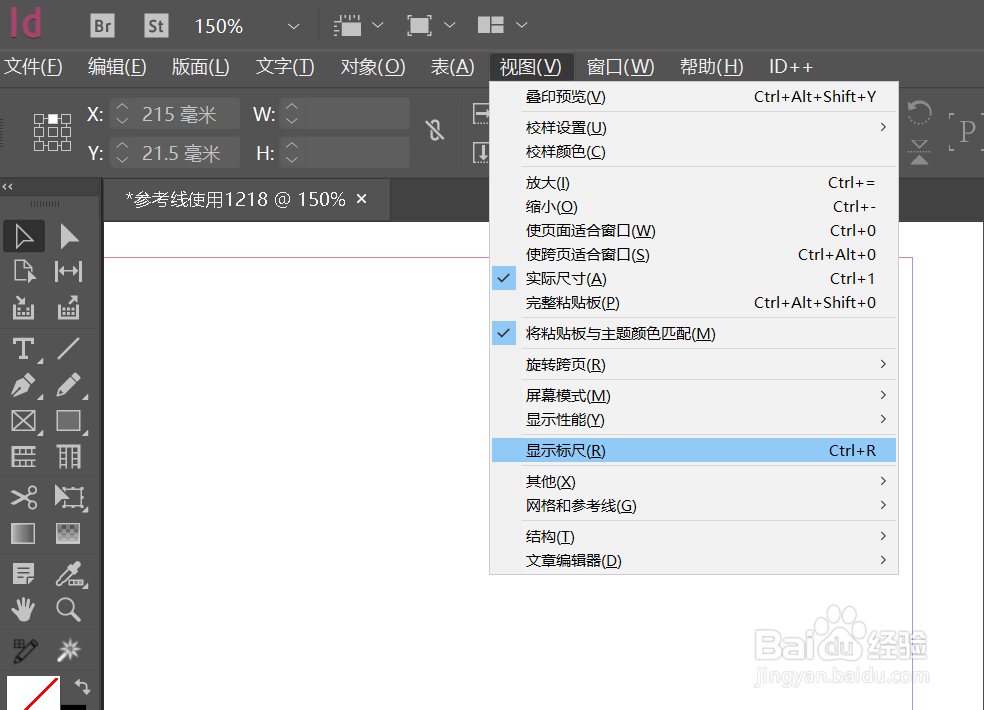
Task: Choose 放大(I) zoom in item
Action: click(x=693, y=183)
